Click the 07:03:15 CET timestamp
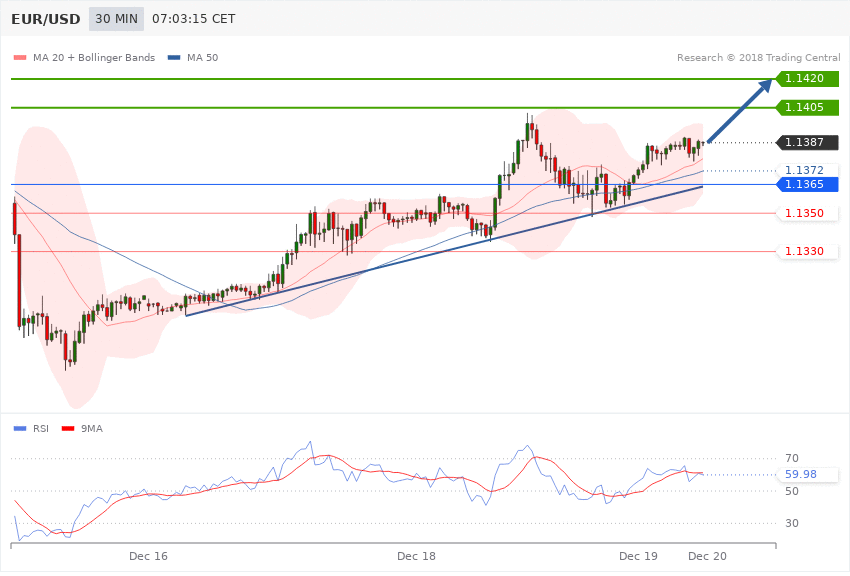This screenshot has height=576, width=850. point(194,19)
